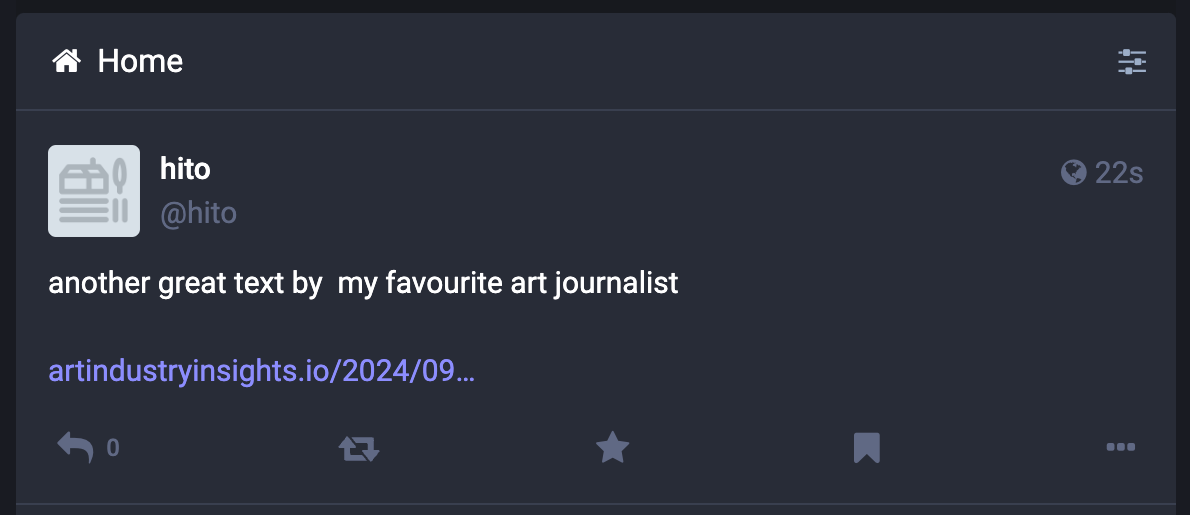
Task: Click the Home house icon
Action: [x=66, y=62]
